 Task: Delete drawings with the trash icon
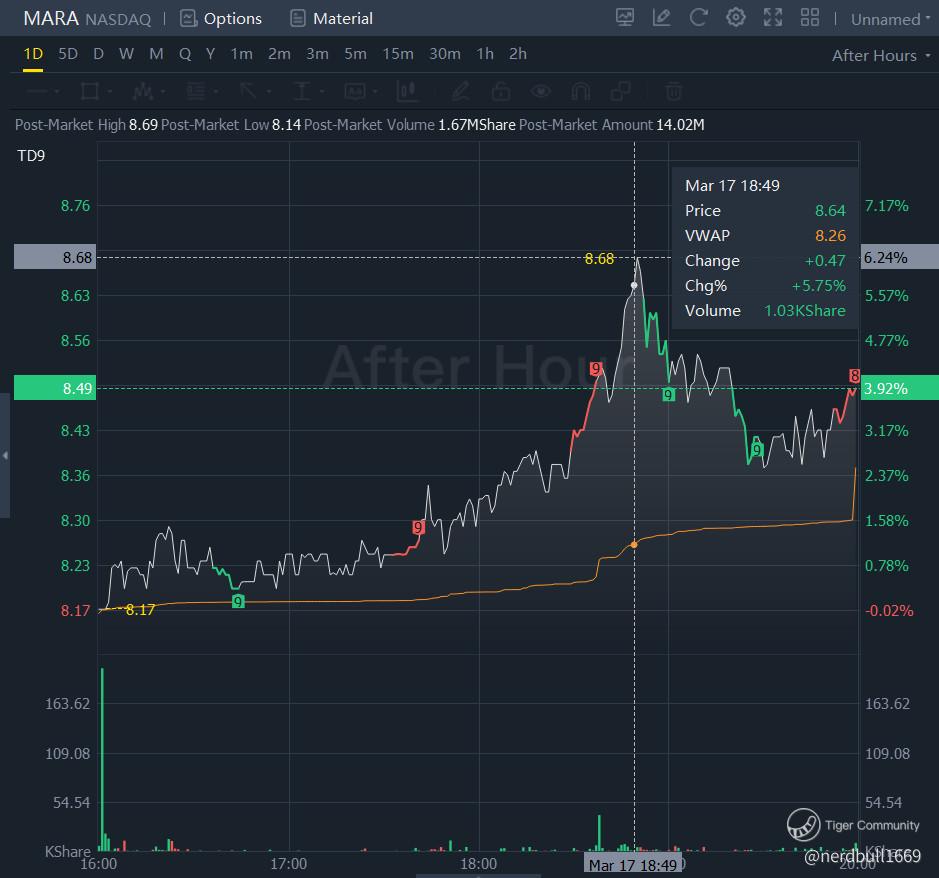point(674,92)
